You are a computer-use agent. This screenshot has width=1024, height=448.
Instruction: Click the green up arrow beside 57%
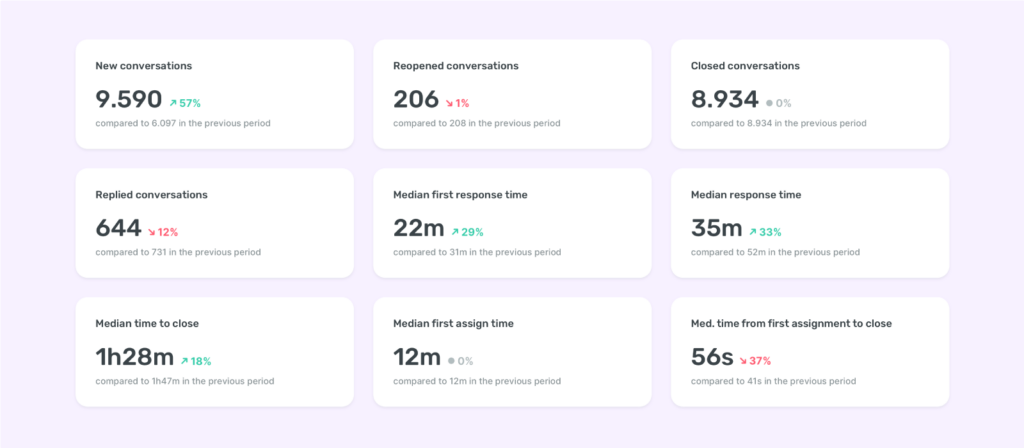coord(173,103)
